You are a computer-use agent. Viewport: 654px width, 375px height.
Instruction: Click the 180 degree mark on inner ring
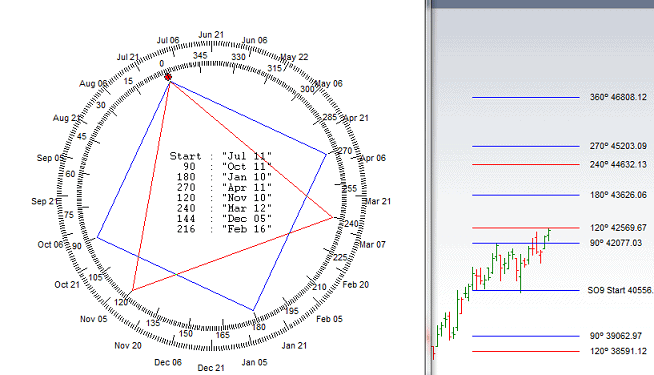click(259, 327)
